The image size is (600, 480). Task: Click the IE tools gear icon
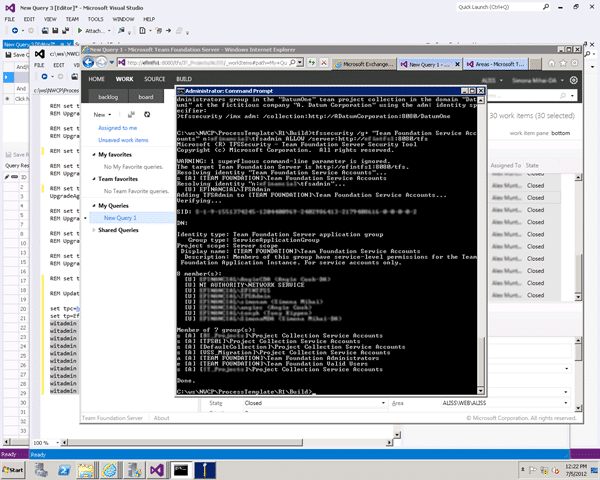(x=575, y=63)
